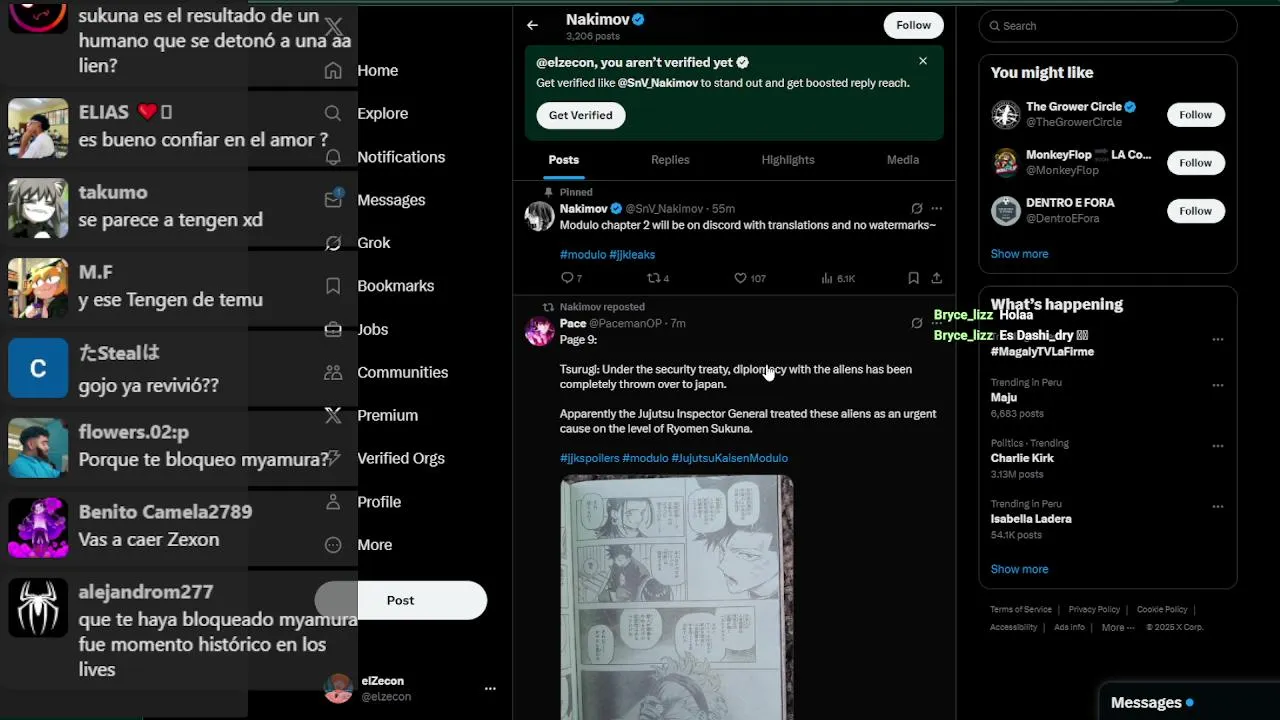Show more suggested accounts

tap(1019, 254)
